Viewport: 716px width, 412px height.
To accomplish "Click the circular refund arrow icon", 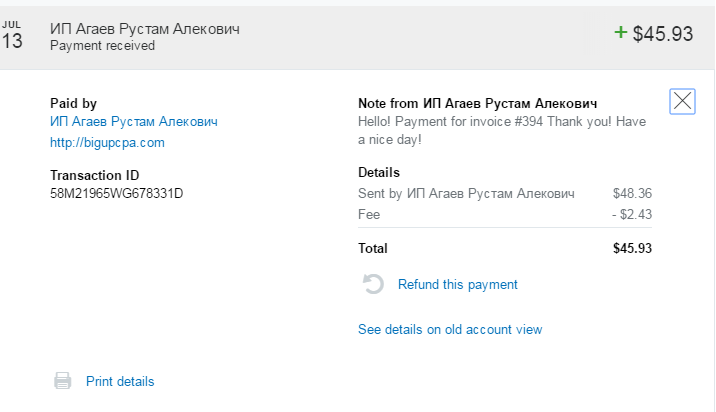I will click(x=373, y=284).
